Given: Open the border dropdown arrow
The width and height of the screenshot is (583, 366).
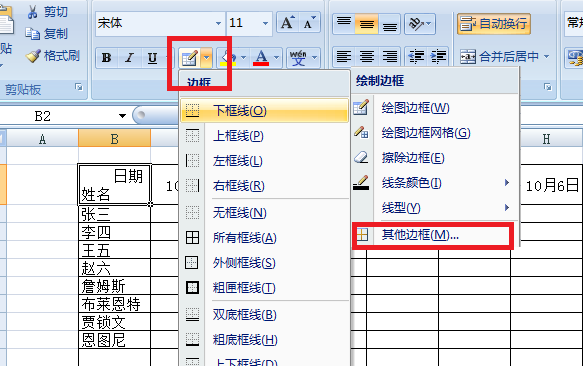Looking at the screenshot, I should tap(206, 58).
